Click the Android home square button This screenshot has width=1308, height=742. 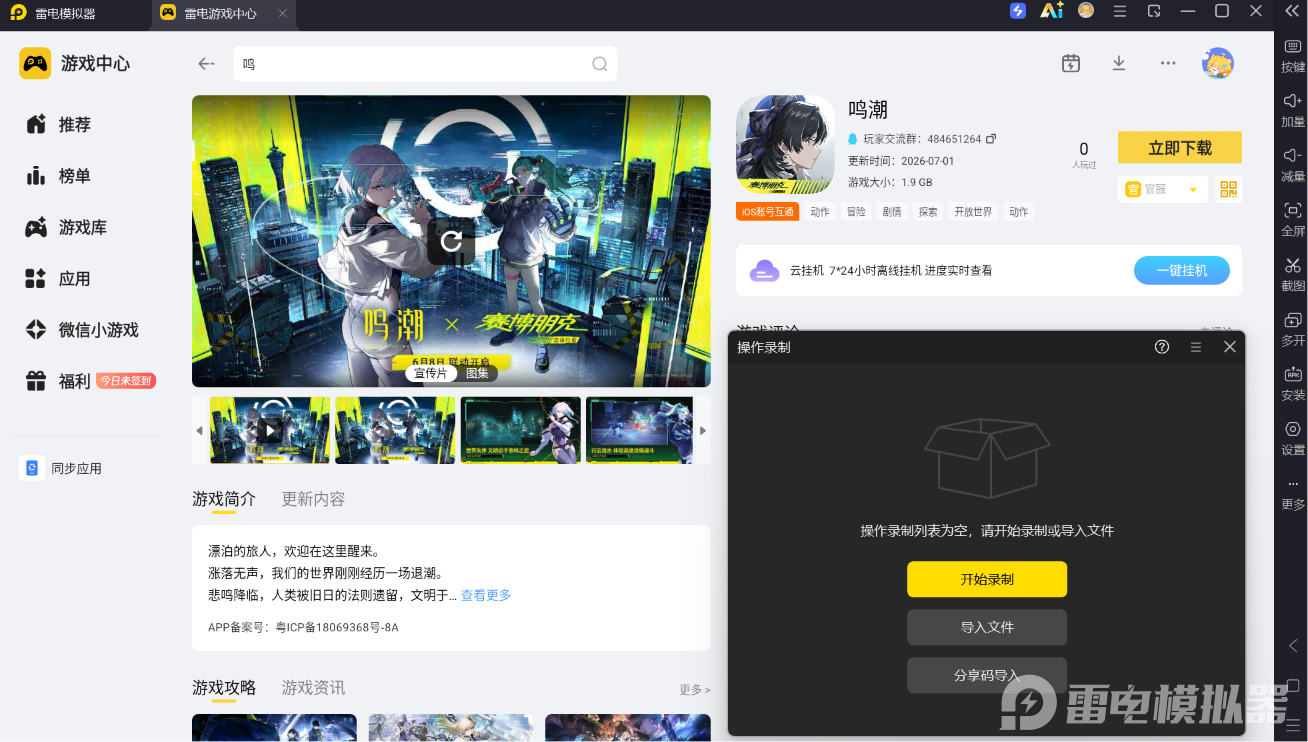pyautogui.click(x=1293, y=685)
